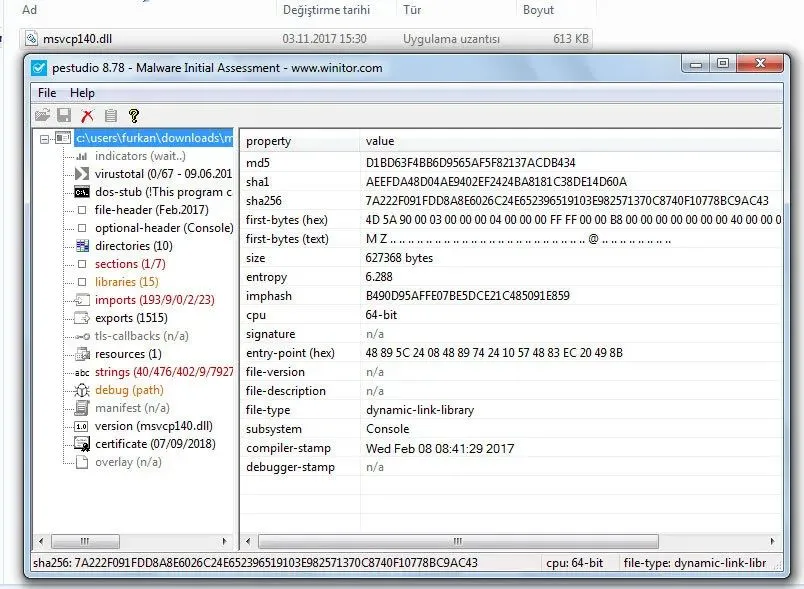Image resolution: width=804 pixels, height=589 pixels.
Task: Select the certificate (07/09/2018) item
Action: pyautogui.click(x=155, y=444)
